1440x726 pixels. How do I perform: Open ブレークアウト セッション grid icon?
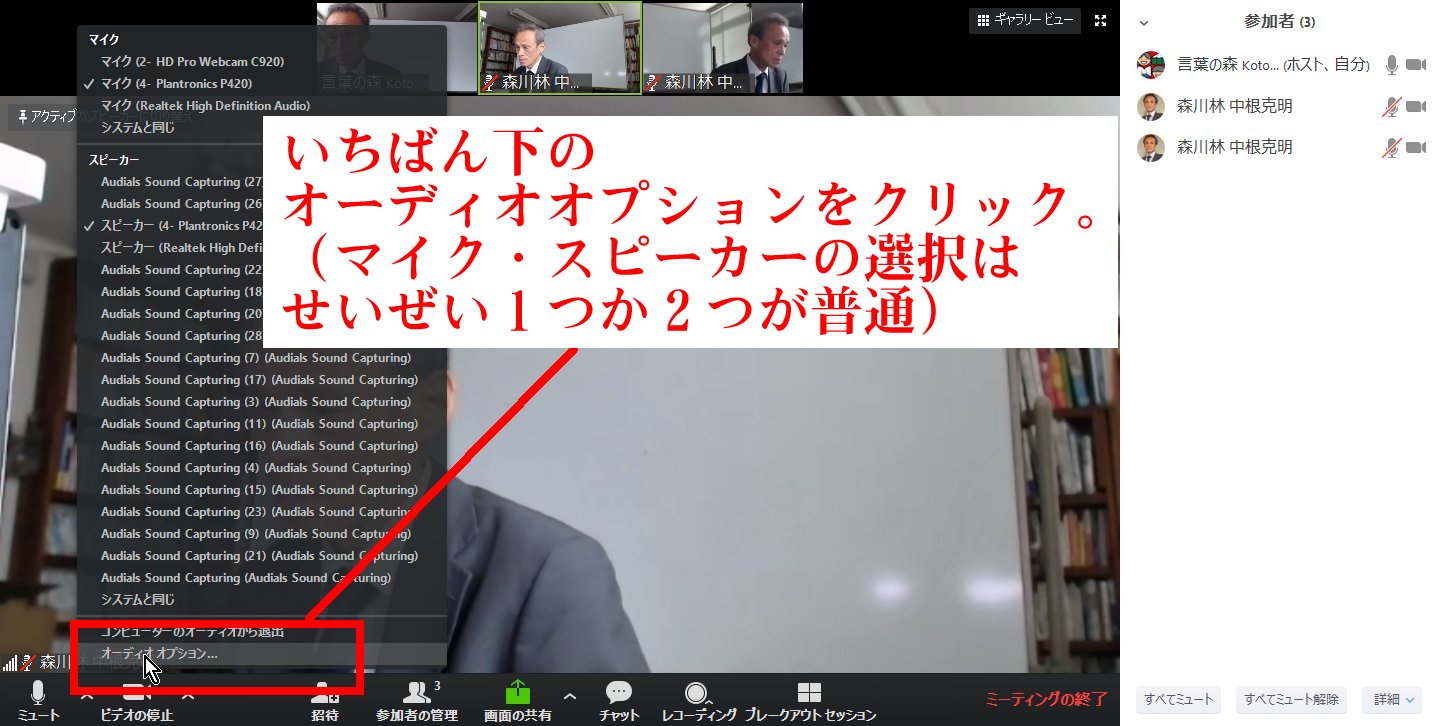tap(810, 692)
